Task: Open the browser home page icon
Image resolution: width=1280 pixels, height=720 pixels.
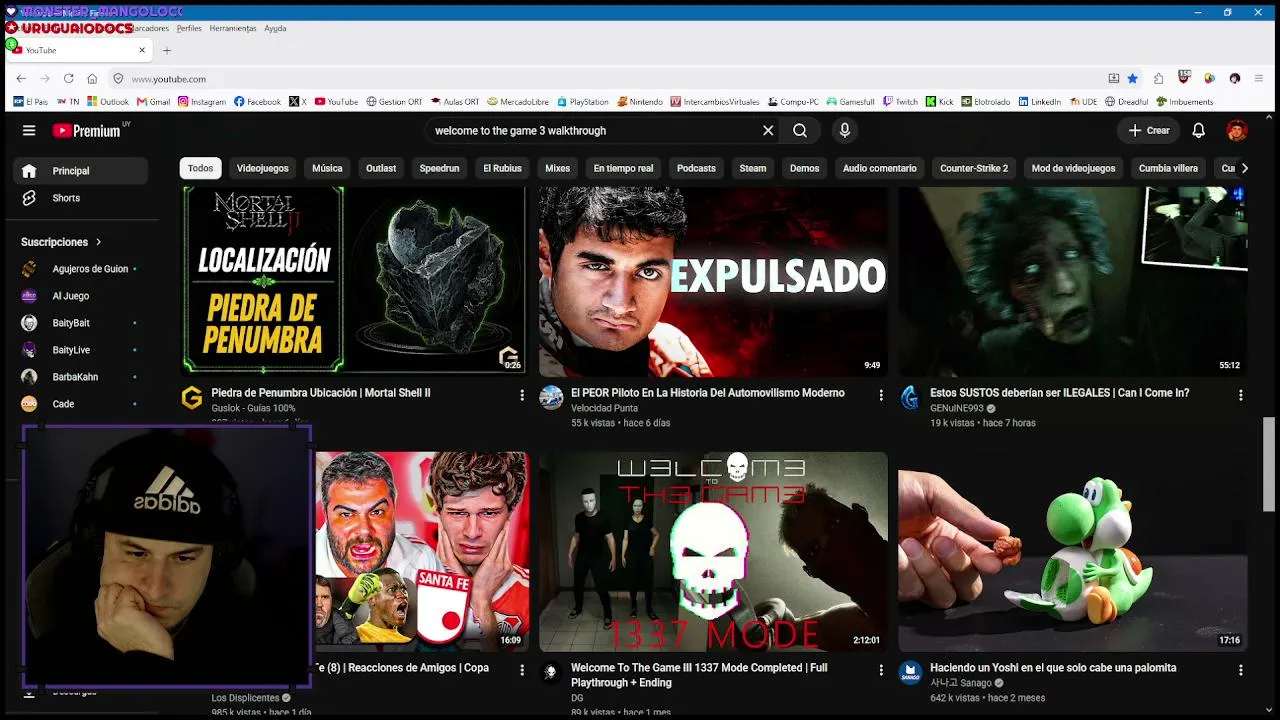Action: click(92, 78)
